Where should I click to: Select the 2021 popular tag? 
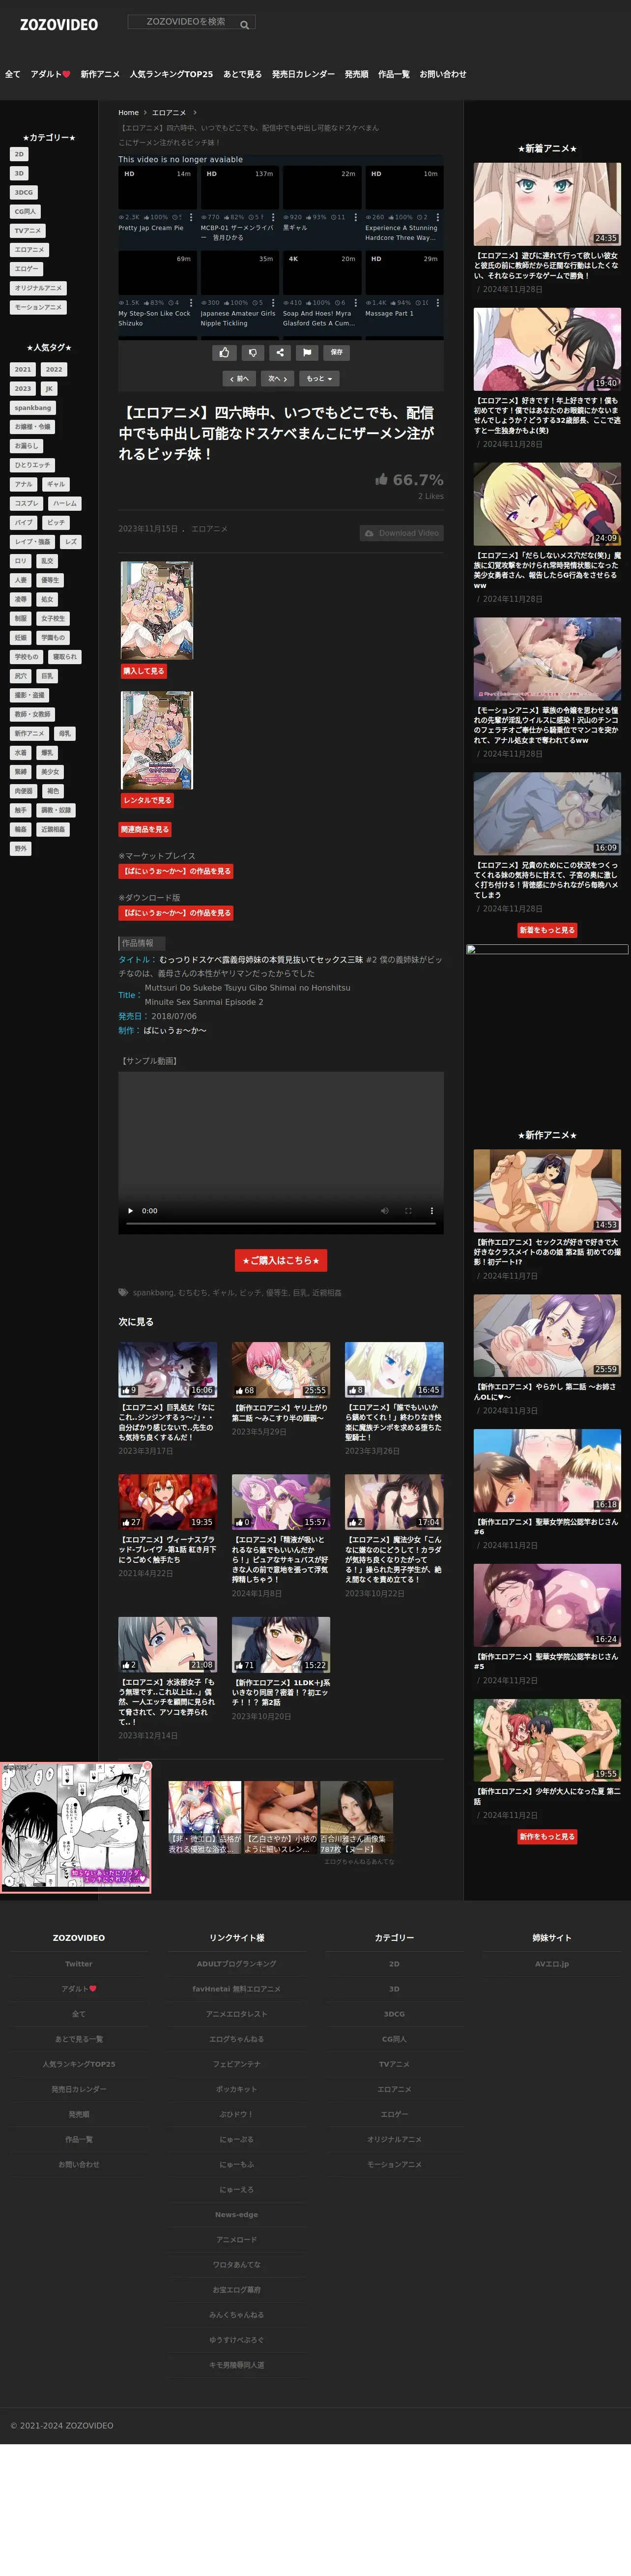pyautogui.click(x=23, y=370)
